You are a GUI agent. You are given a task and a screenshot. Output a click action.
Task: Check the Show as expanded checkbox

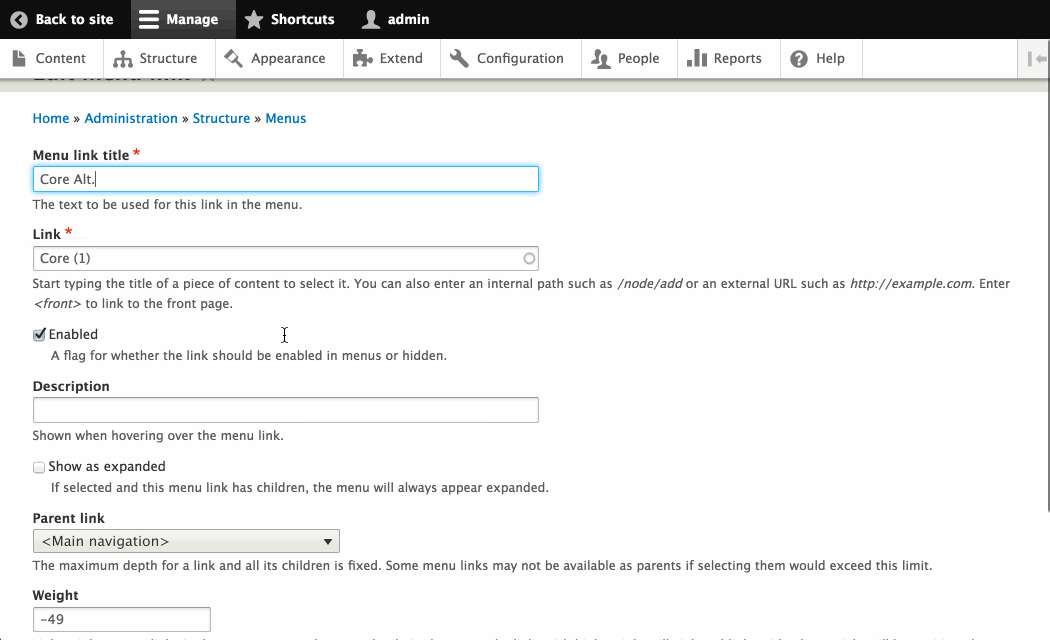coord(40,467)
